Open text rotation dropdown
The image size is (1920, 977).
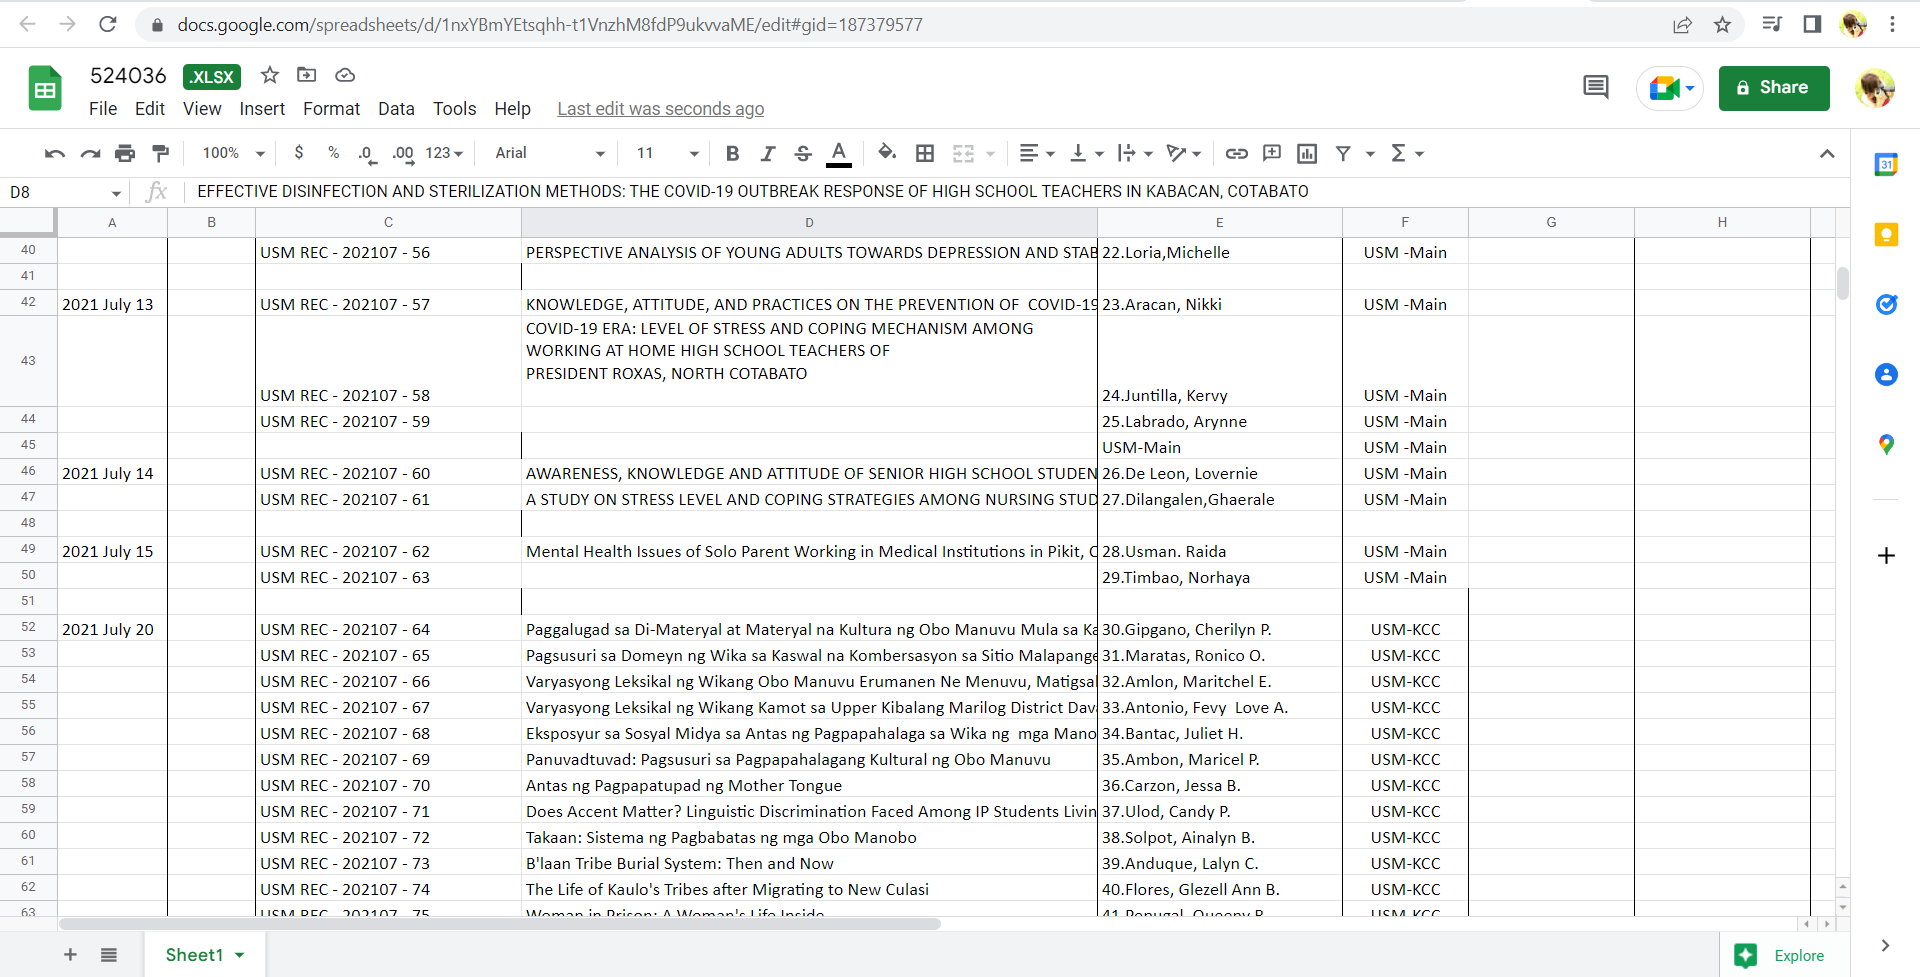(1184, 153)
